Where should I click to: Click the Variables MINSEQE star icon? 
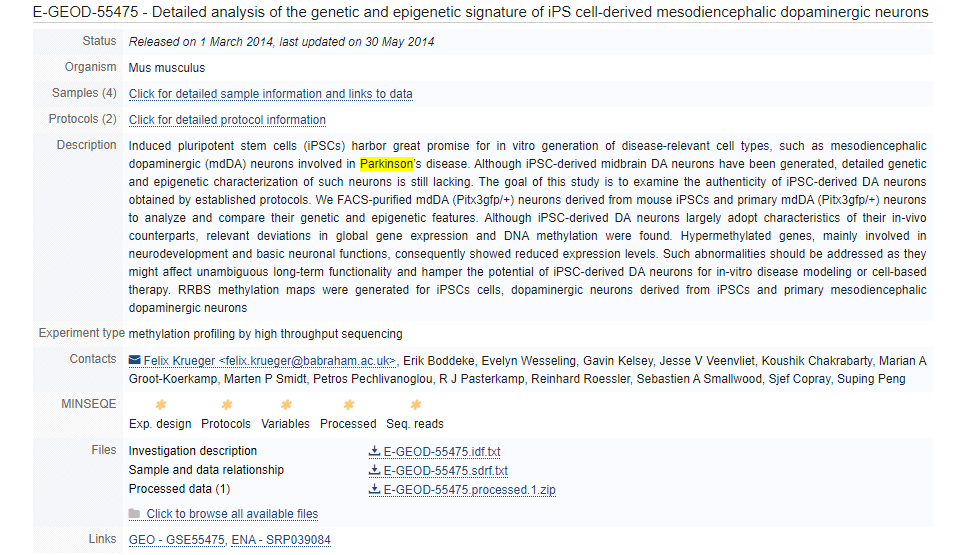coord(286,405)
